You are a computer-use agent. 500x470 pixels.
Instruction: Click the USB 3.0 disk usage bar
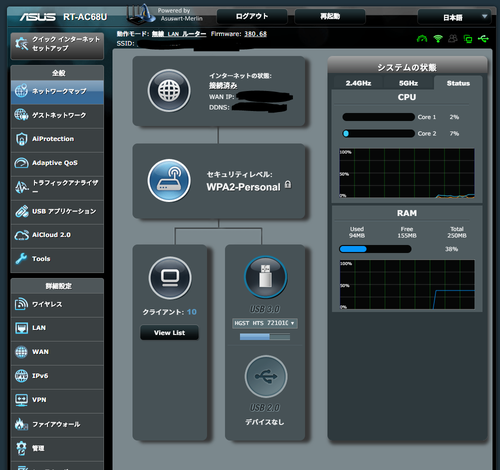265,337
